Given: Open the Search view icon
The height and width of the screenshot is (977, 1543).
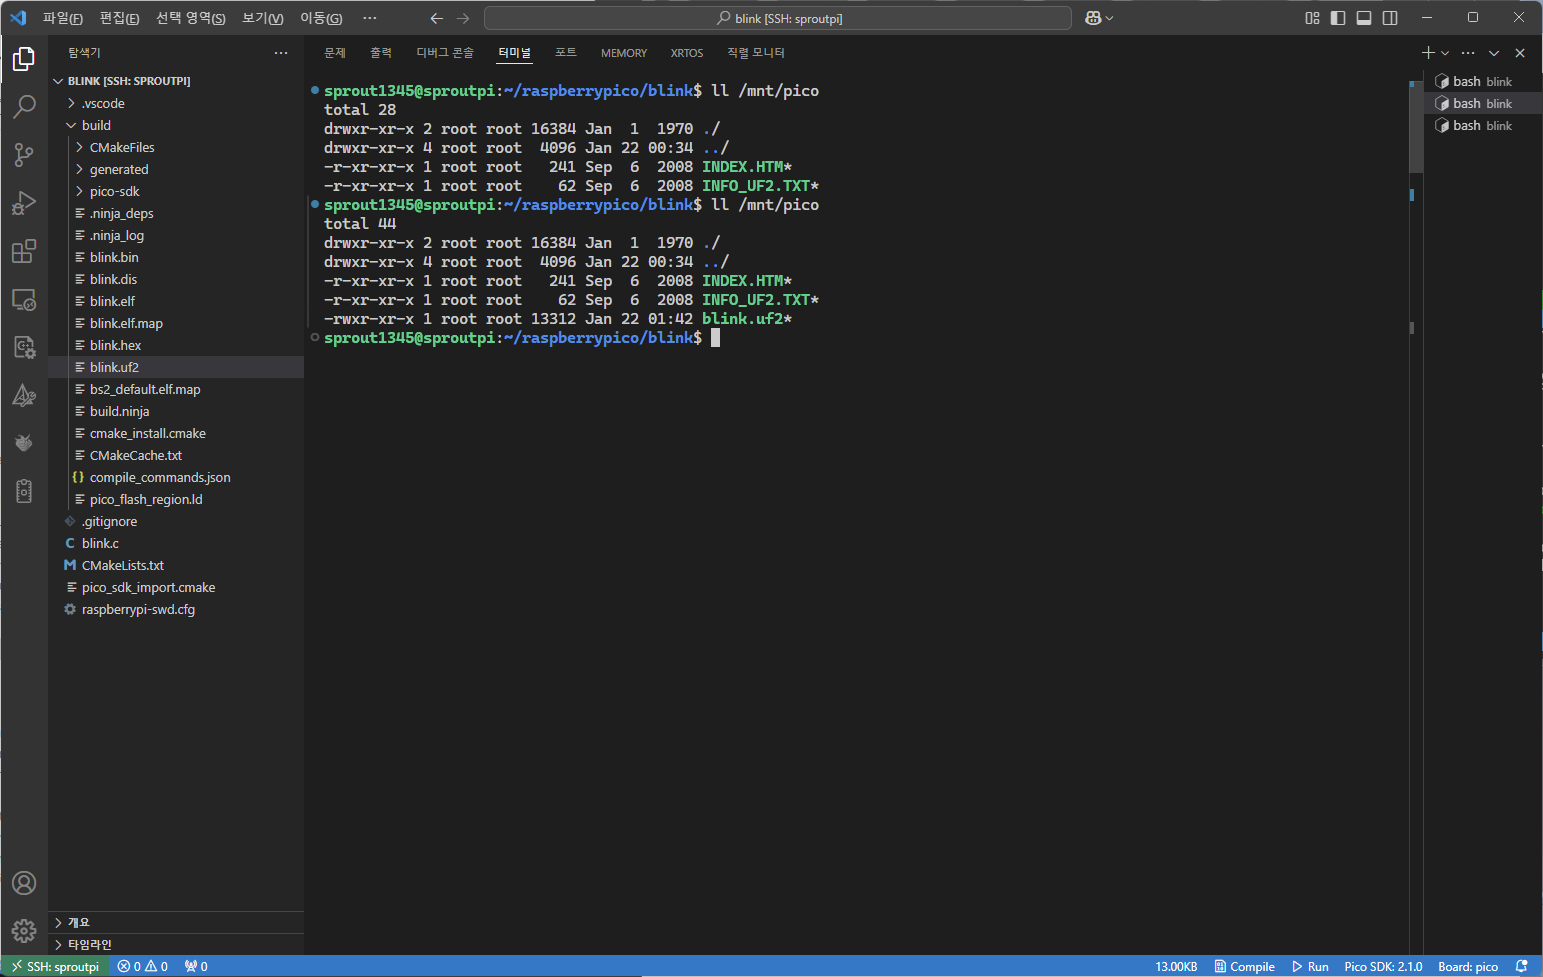Looking at the screenshot, I should [24, 106].
